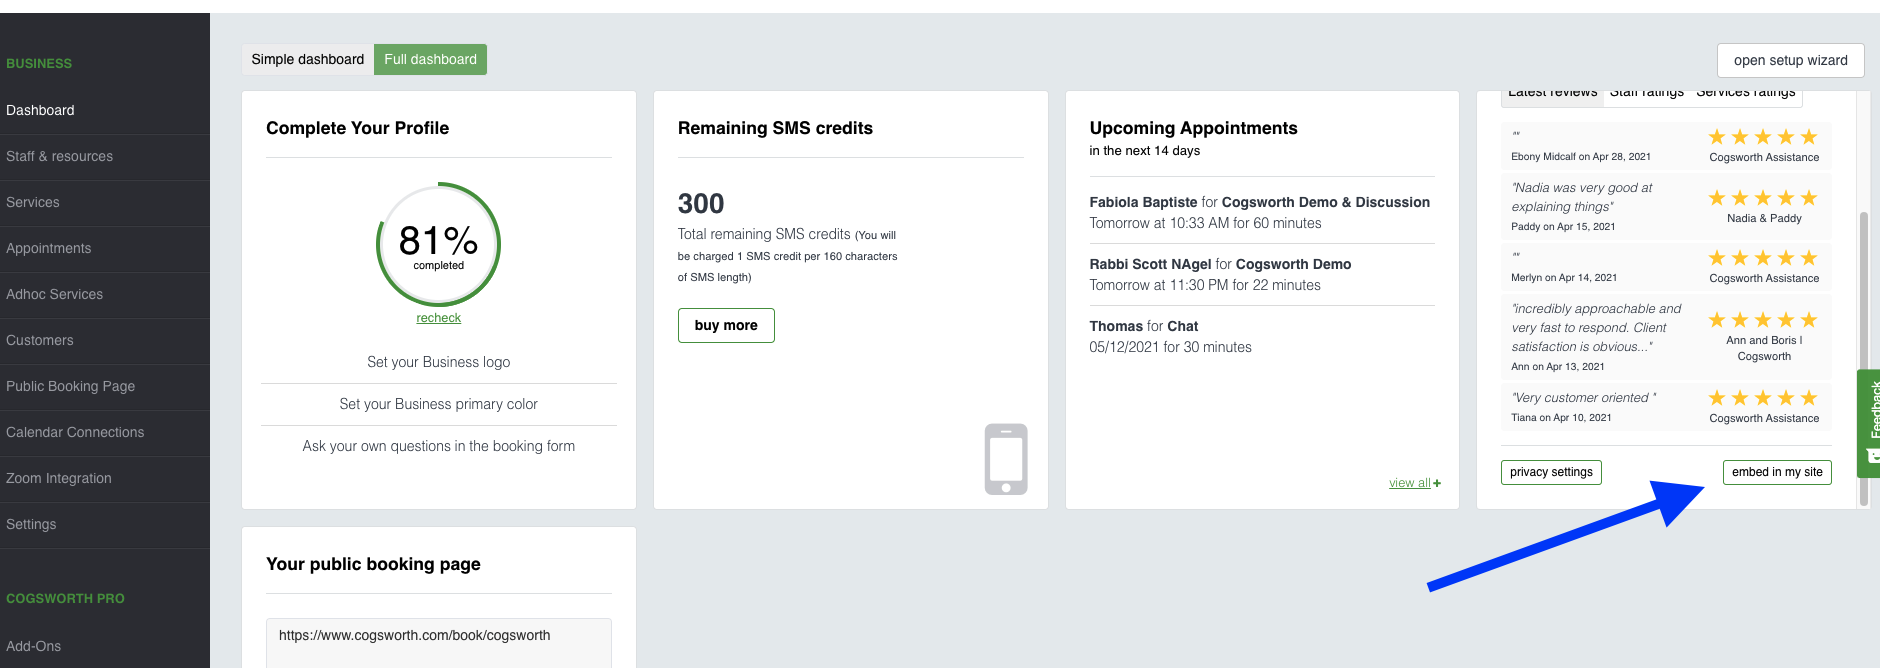This screenshot has height=668, width=1880.
Task: Select the Services ratings tab
Action: pos(1746,94)
